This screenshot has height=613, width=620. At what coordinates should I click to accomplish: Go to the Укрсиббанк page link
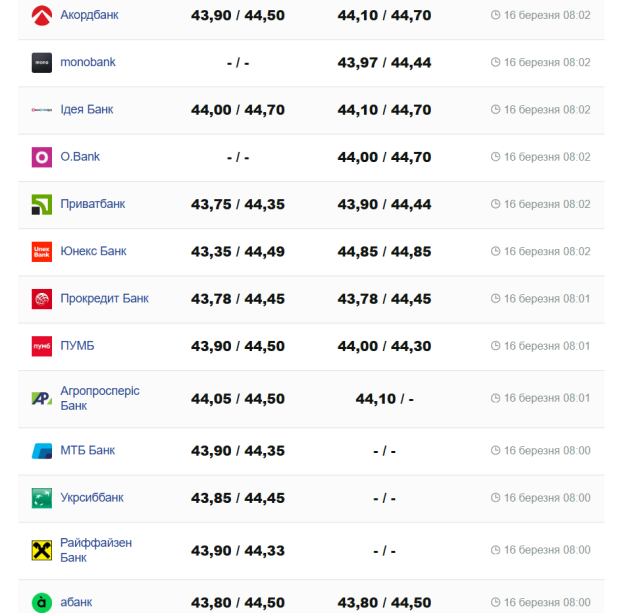[92, 498]
